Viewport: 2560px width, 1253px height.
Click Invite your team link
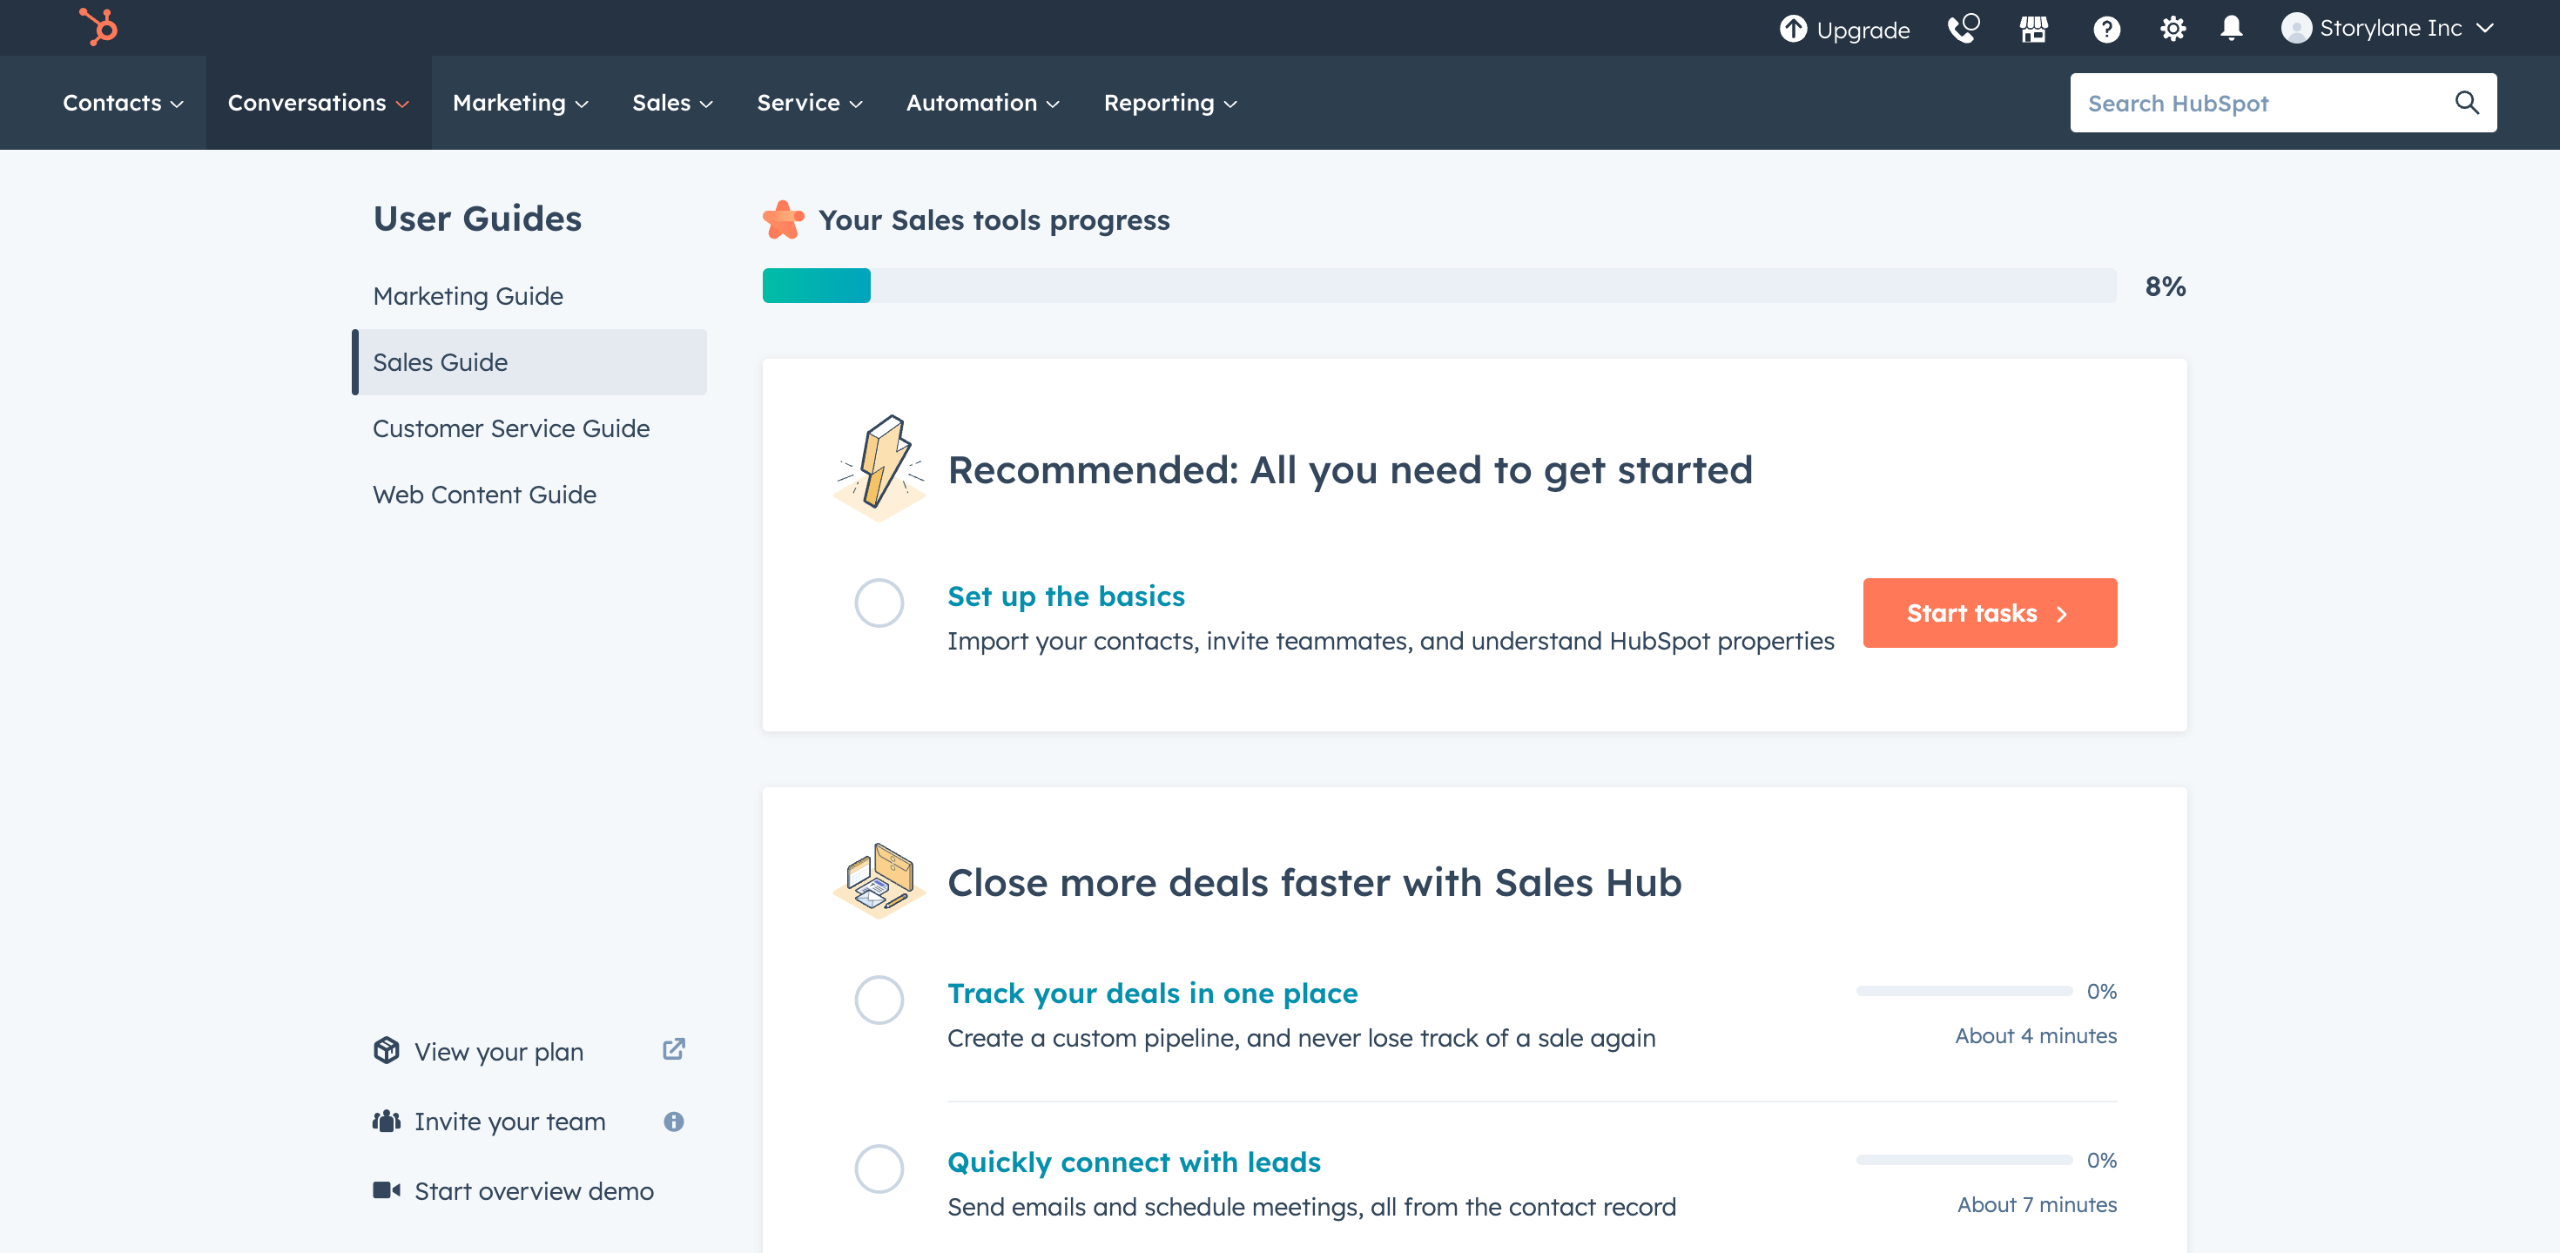(510, 1121)
